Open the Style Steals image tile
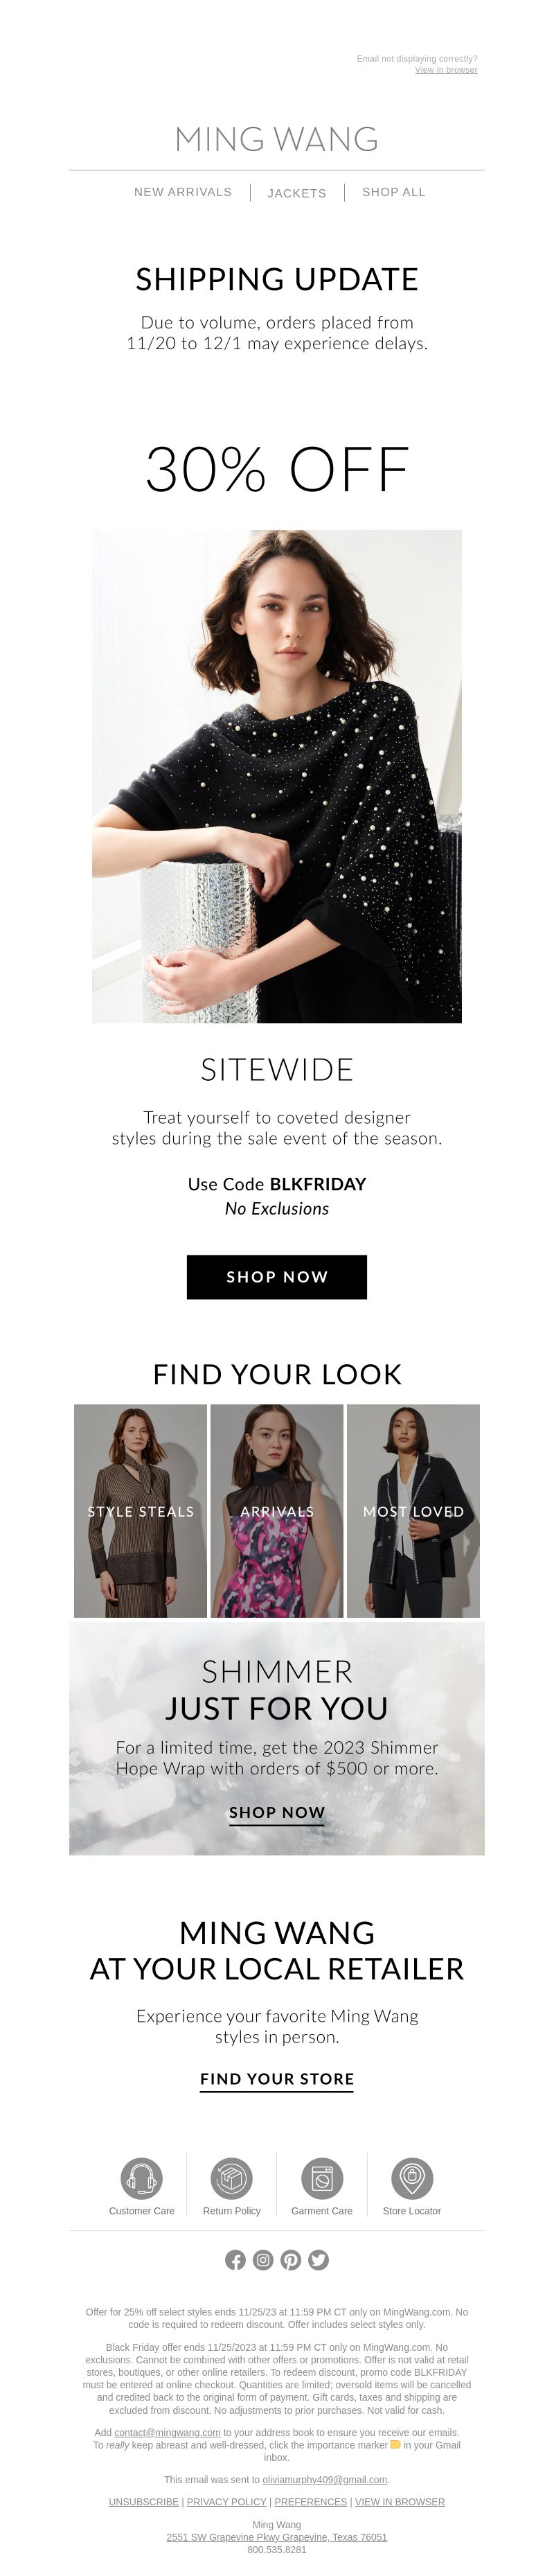Image resolution: width=554 pixels, height=2576 pixels. 141,1511
